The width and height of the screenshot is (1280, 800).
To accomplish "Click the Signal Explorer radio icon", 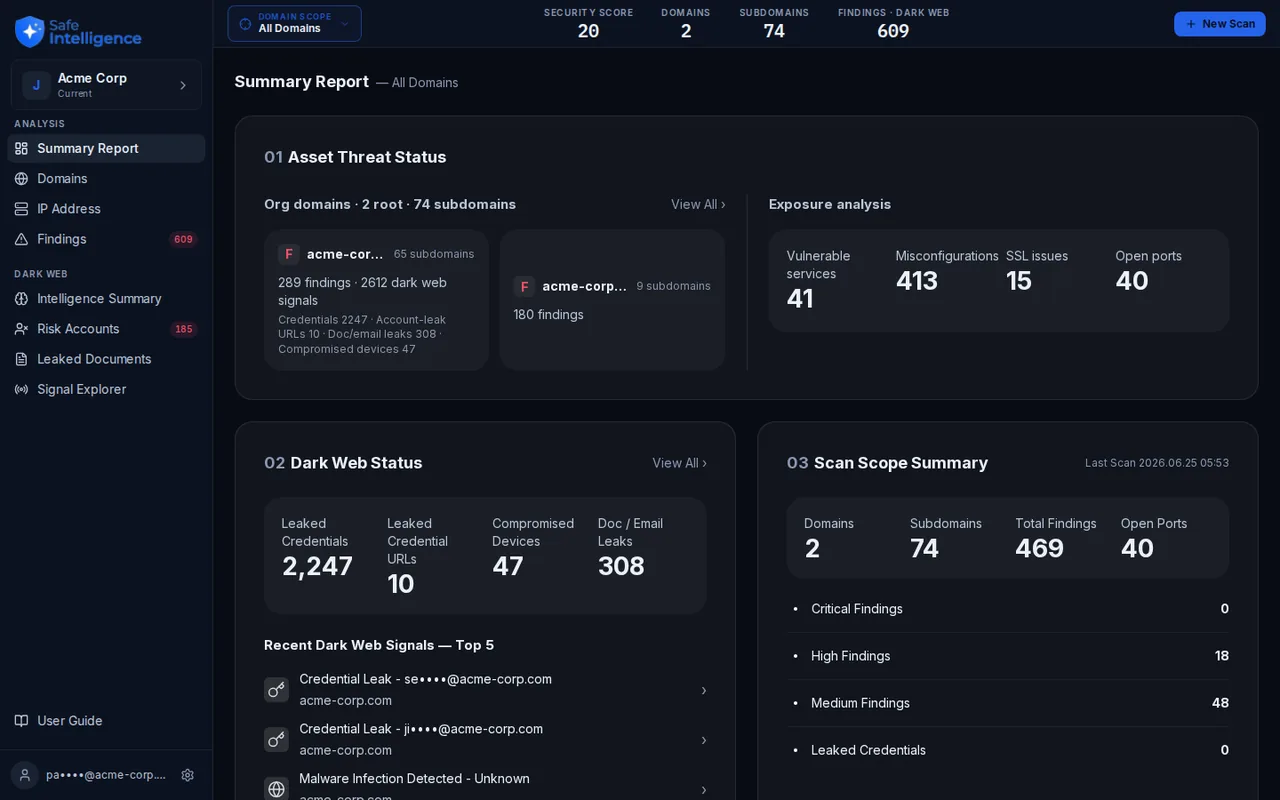I will coord(21,389).
